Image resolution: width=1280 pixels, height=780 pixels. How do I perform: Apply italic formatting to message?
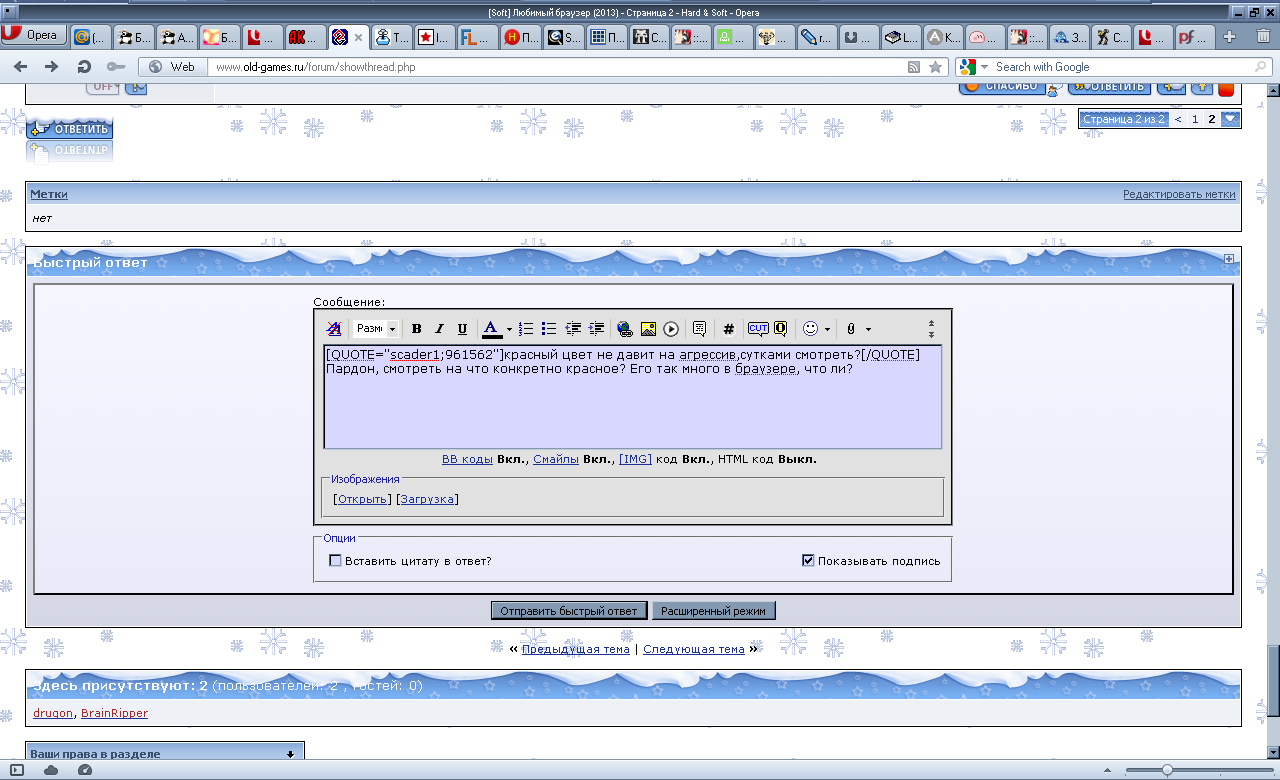439,329
